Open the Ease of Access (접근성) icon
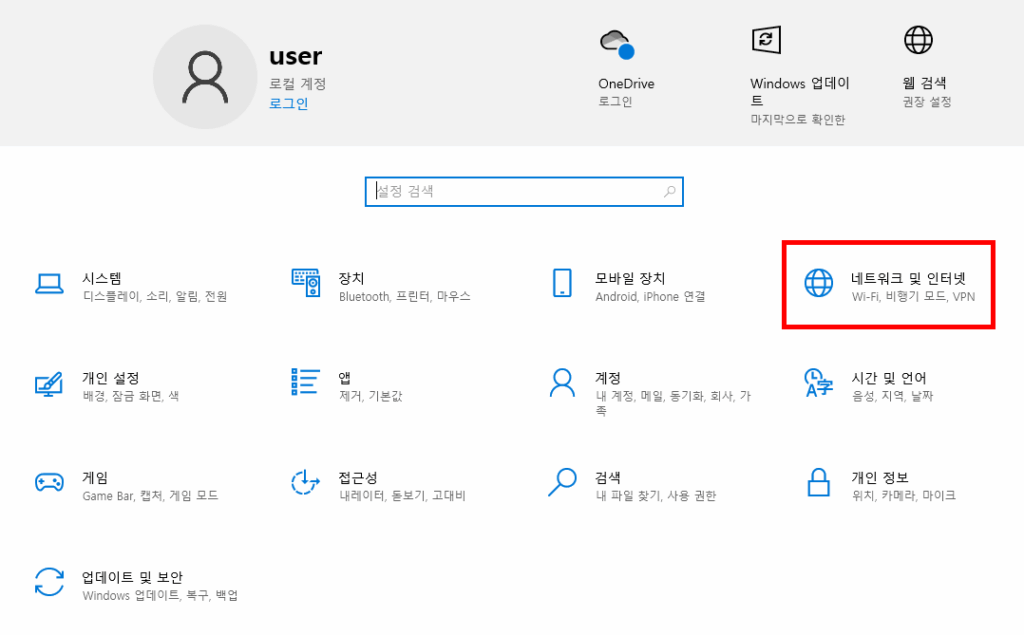1024x635 pixels. tap(305, 482)
